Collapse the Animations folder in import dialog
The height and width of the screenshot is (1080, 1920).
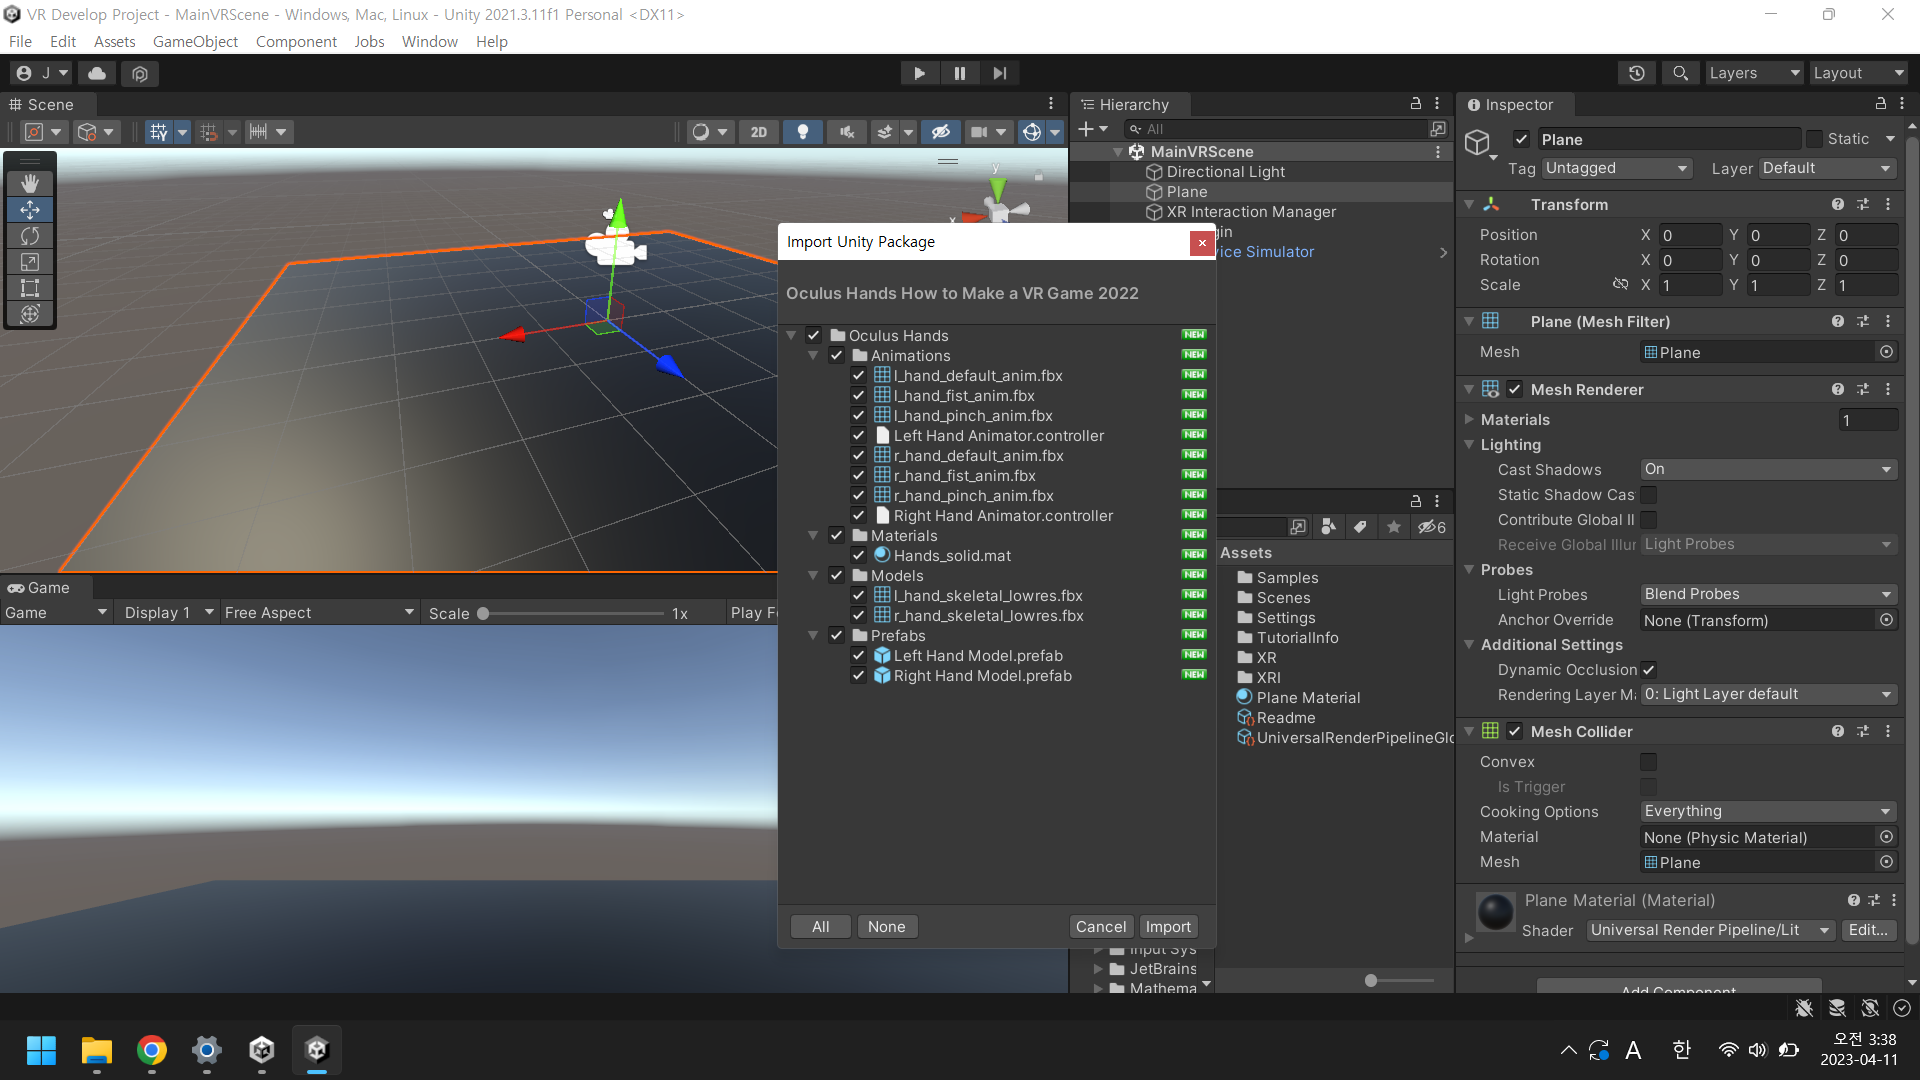coord(813,356)
